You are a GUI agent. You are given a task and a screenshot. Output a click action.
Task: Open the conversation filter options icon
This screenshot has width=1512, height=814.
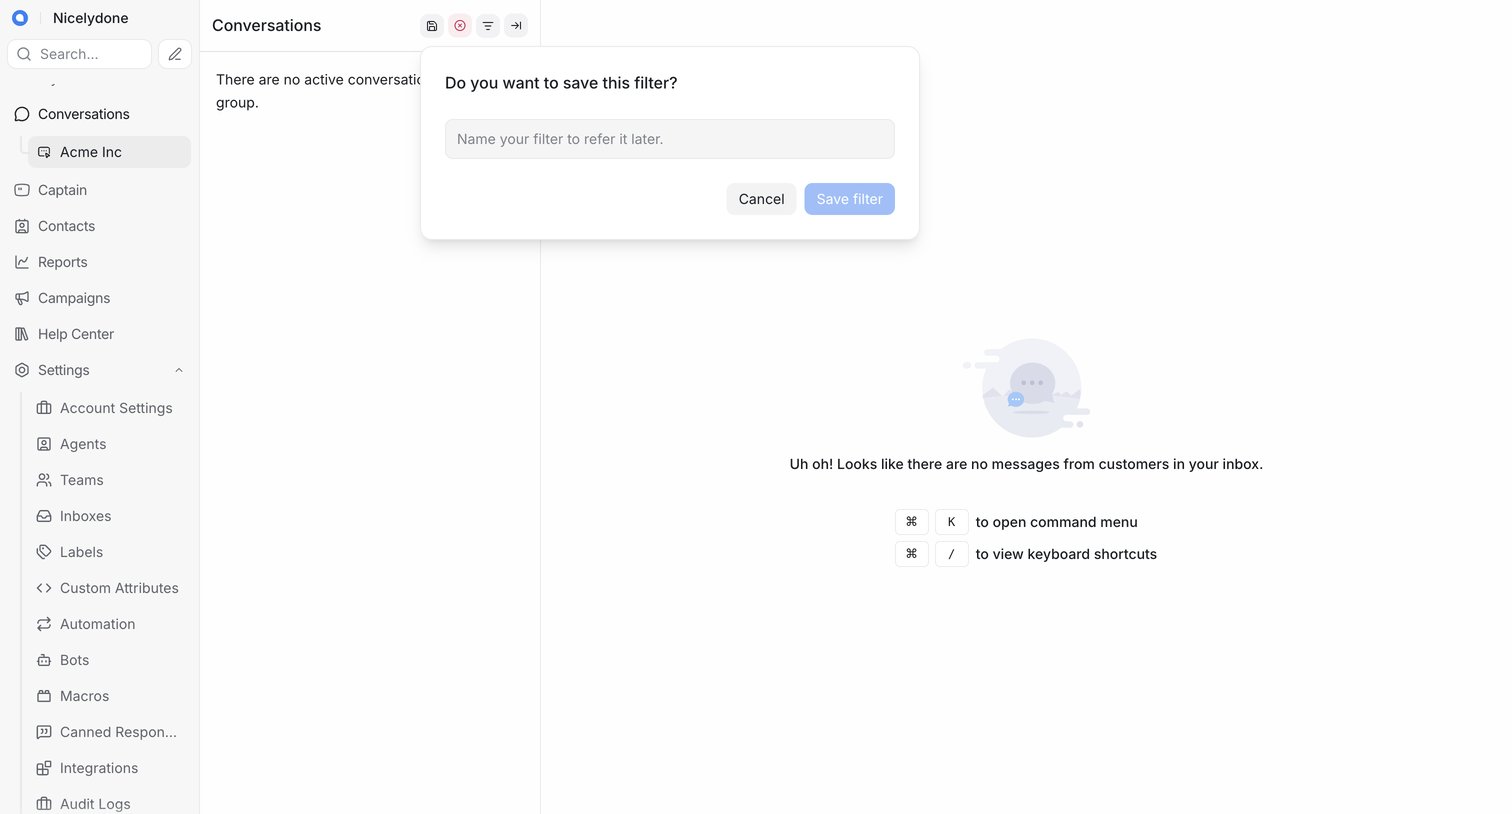pyautogui.click(x=488, y=26)
